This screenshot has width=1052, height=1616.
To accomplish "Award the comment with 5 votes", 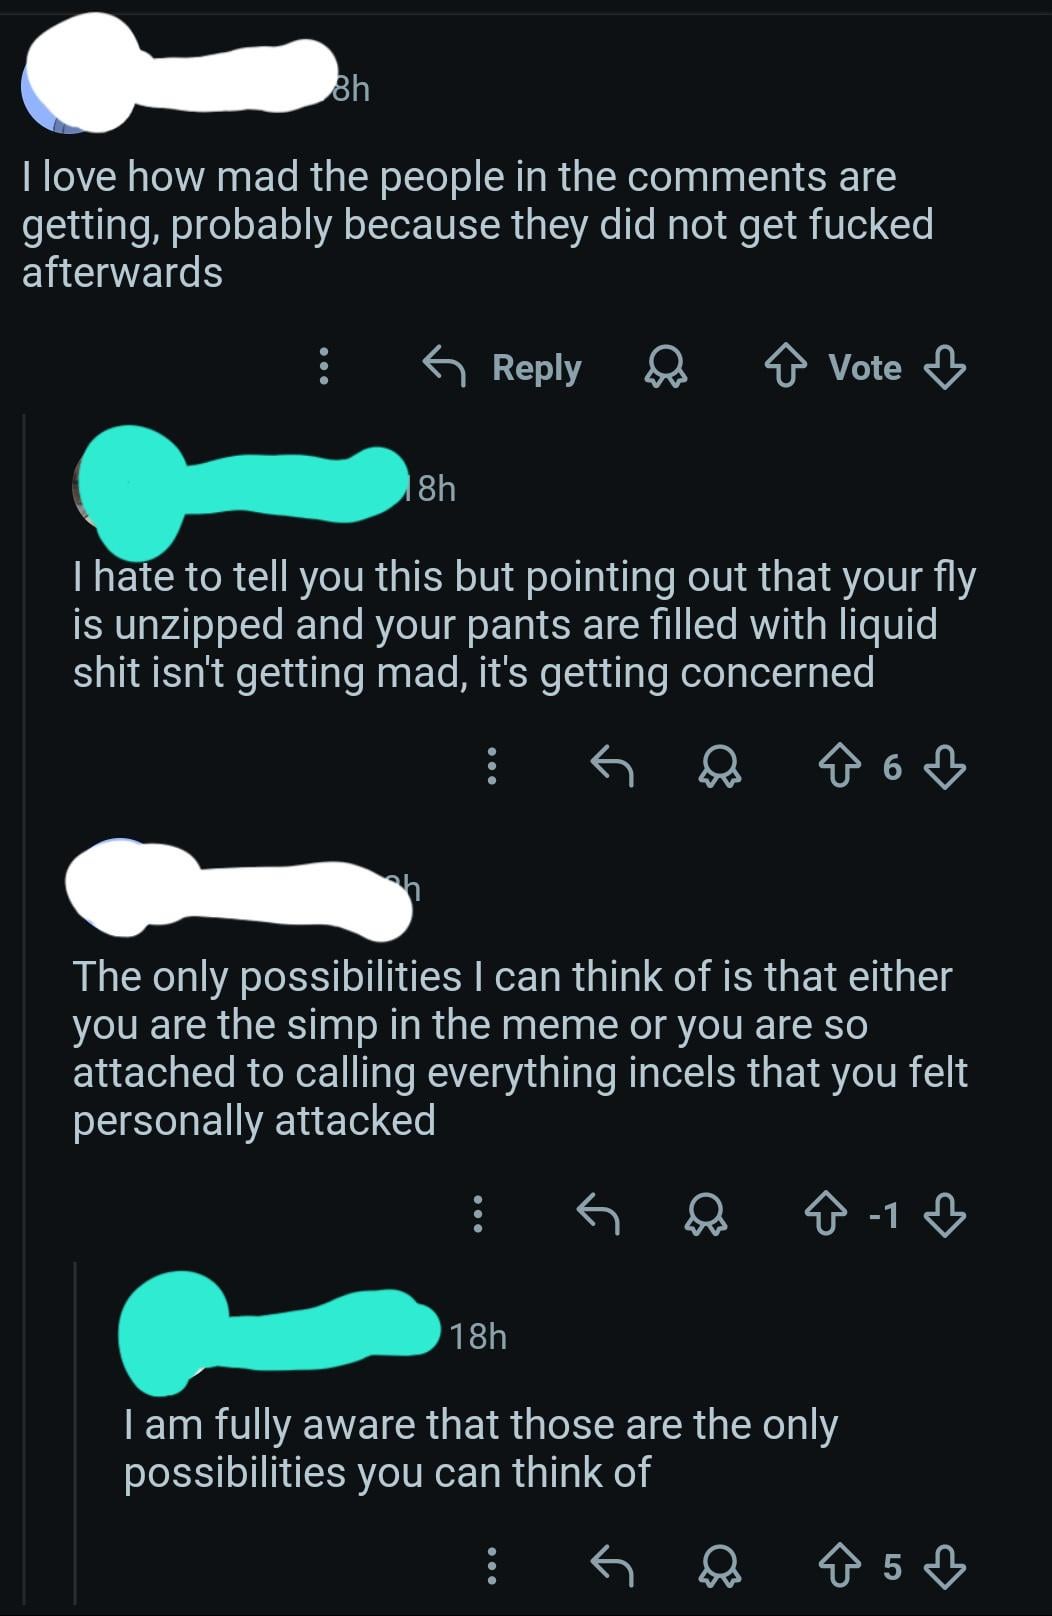I will pyautogui.click(x=719, y=1566).
